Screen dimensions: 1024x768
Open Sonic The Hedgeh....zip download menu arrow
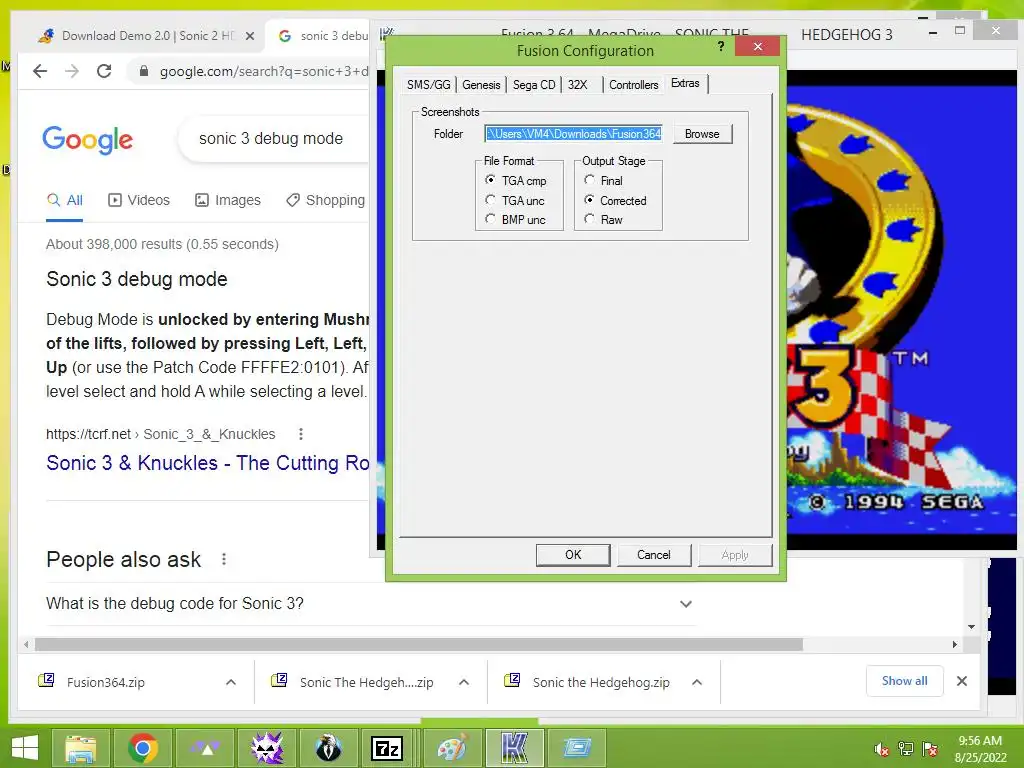464,682
